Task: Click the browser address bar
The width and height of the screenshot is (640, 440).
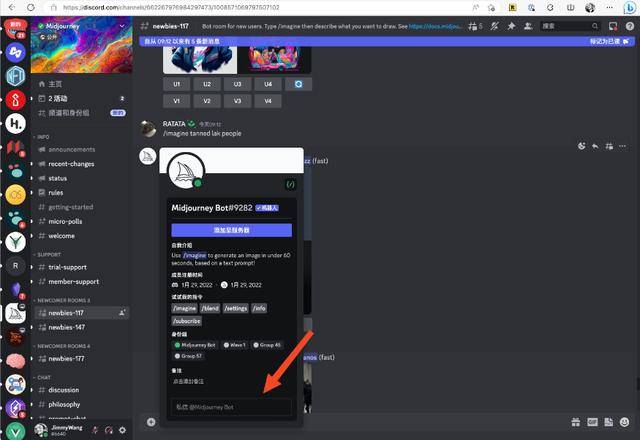Action: tap(261, 7)
